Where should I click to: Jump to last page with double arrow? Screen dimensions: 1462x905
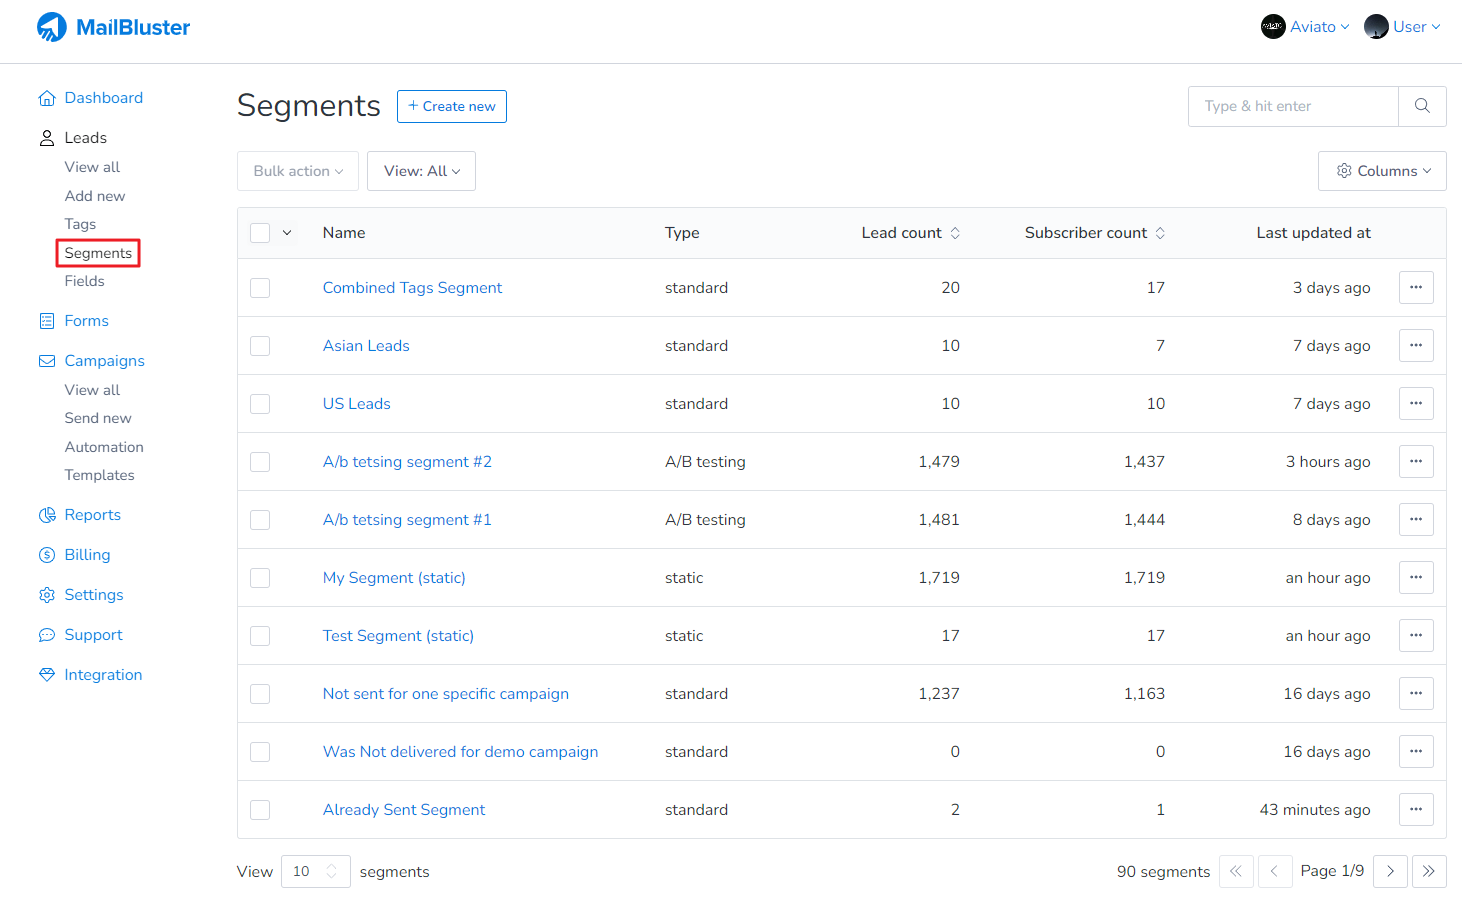click(1429, 871)
